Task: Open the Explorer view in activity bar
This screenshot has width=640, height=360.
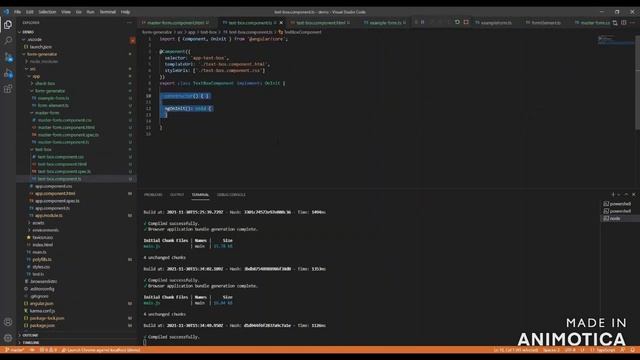Action: (x=8, y=24)
